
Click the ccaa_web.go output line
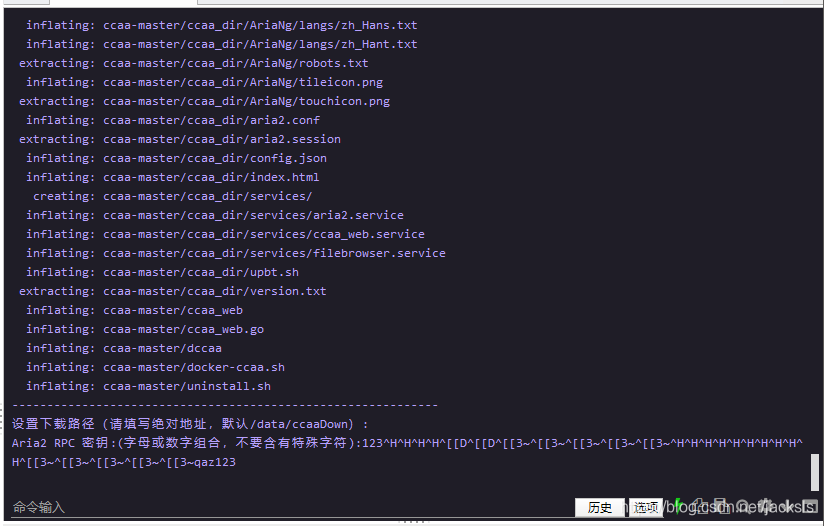(x=145, y=329)
